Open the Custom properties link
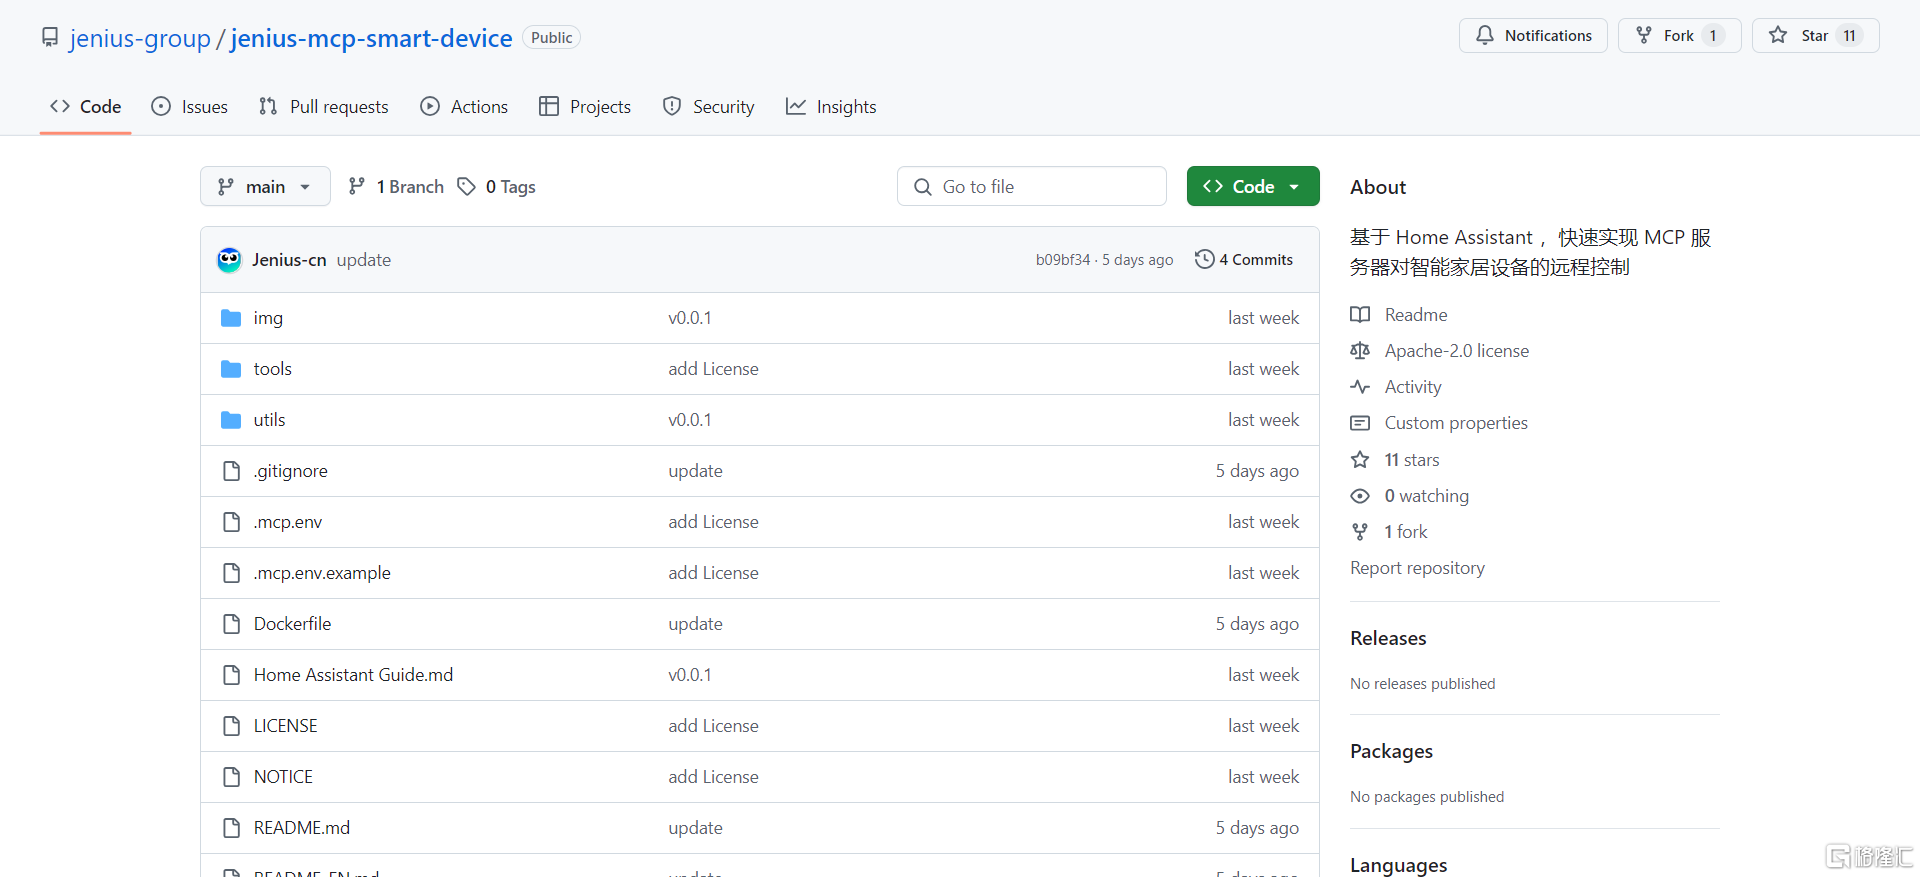 pyautogui.click(x=1456, y=423)
